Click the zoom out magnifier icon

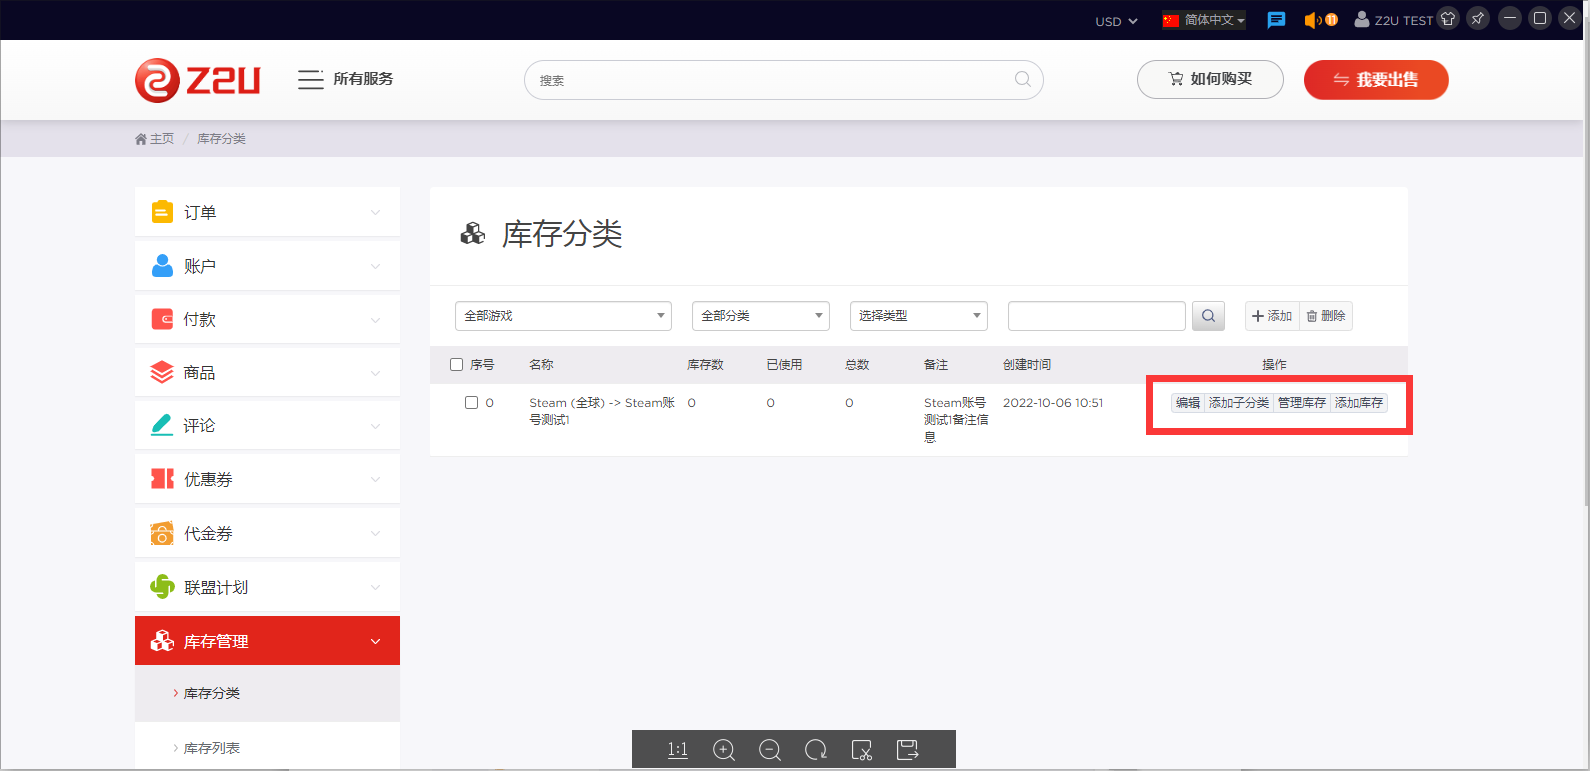[770, 750]
